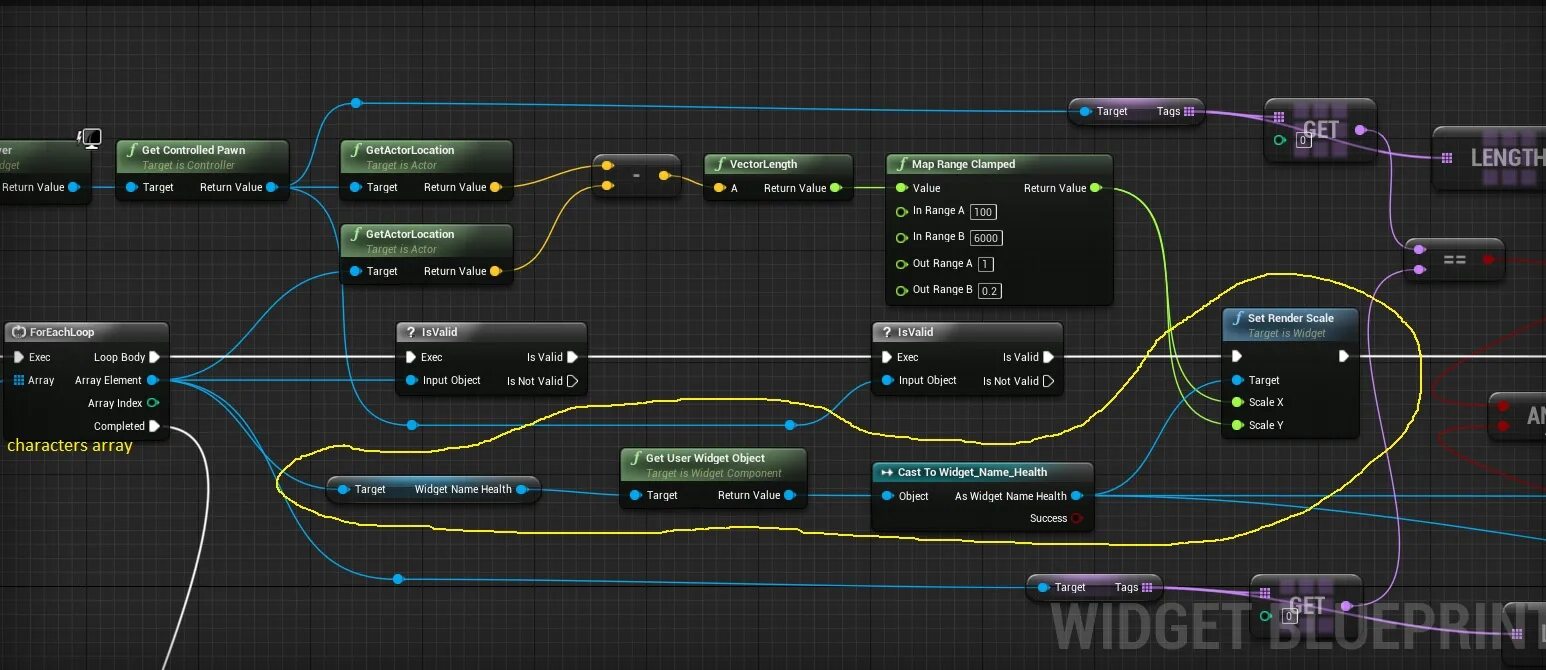Viewport: 1546px width, 670px height.
Task: Click Target pin on Get User Widget Object
Action: 635,495
